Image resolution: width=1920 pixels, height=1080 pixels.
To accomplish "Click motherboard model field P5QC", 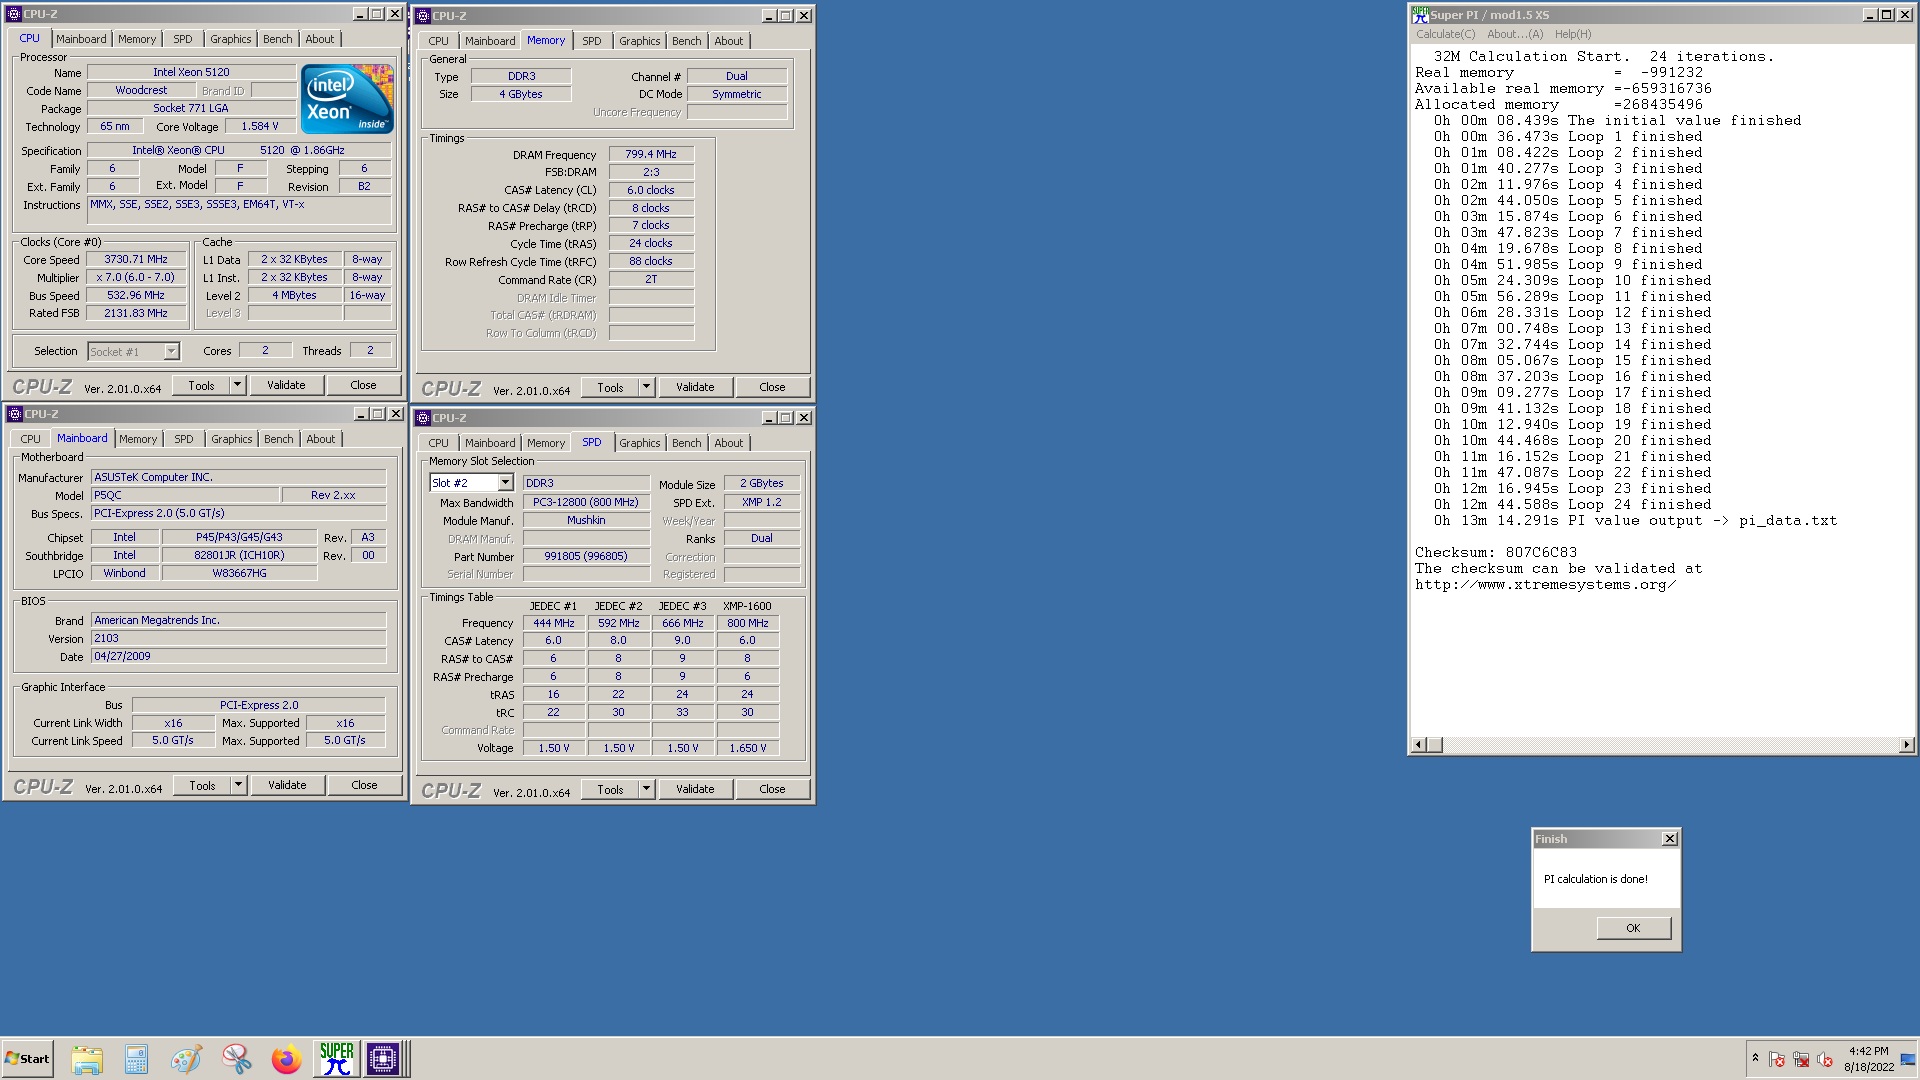I will (184, 495).
